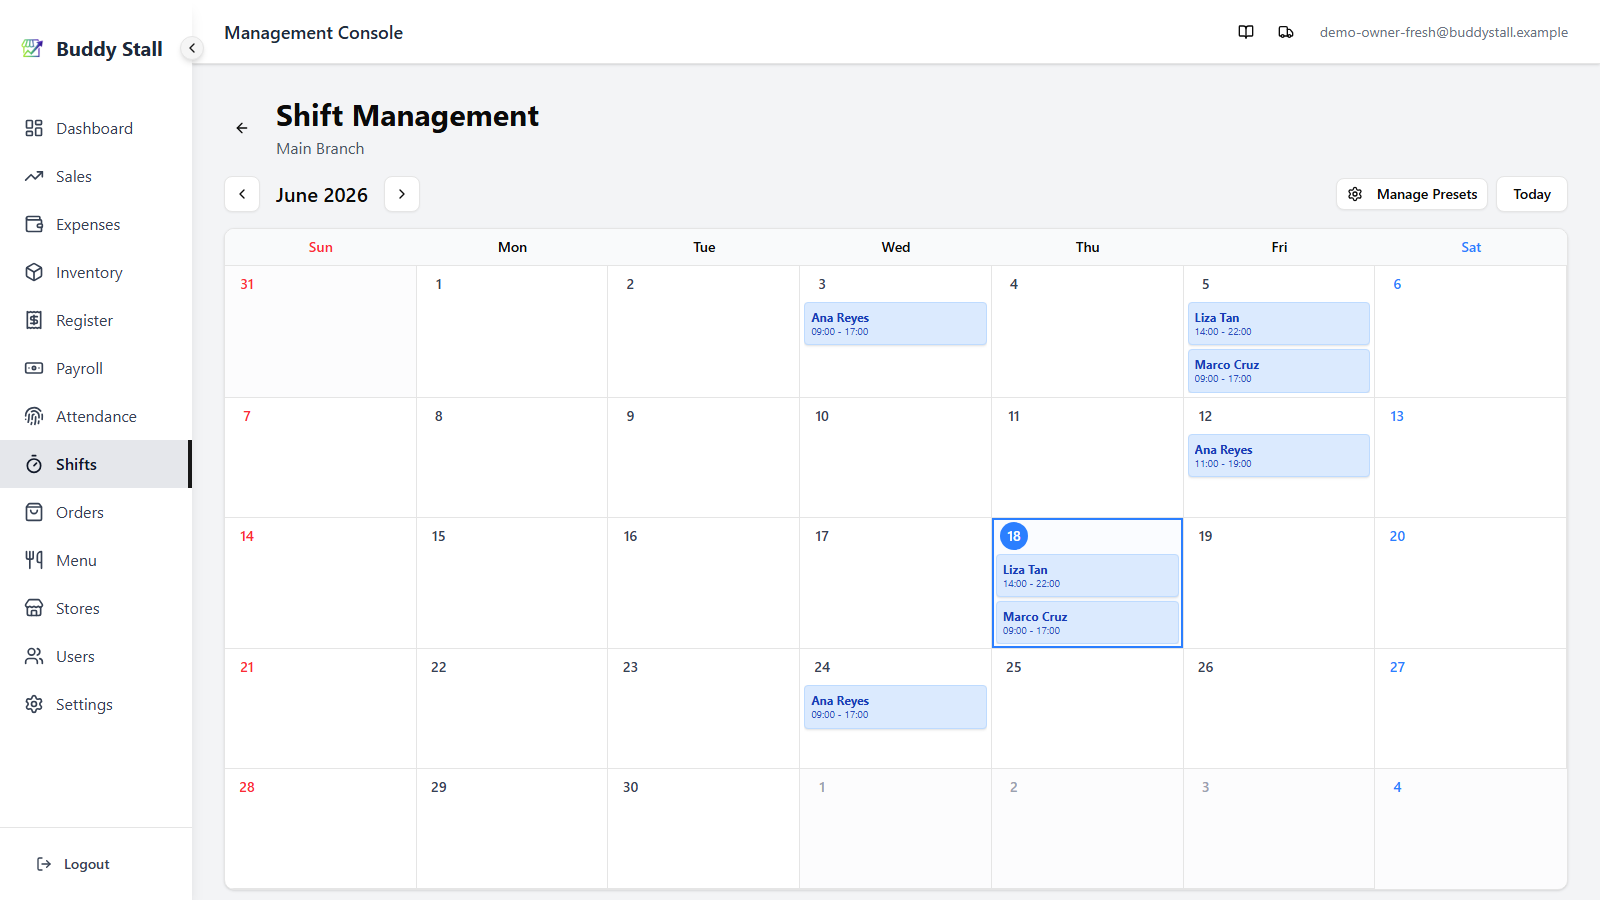Click the Stores shop icon
This screenshot has height=900, width=1600.
click(x=34, y=608)
